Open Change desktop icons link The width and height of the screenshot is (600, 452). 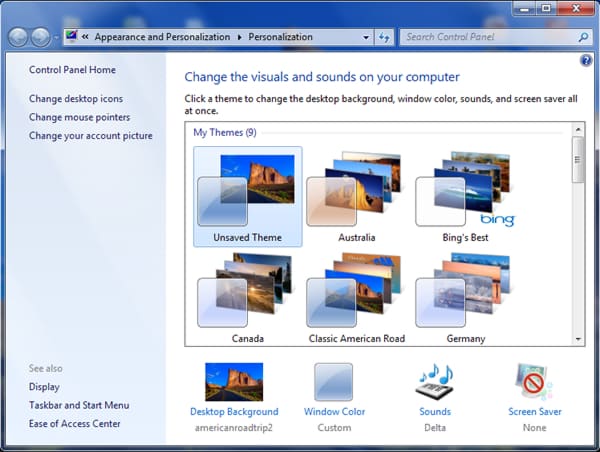(76, 99)
